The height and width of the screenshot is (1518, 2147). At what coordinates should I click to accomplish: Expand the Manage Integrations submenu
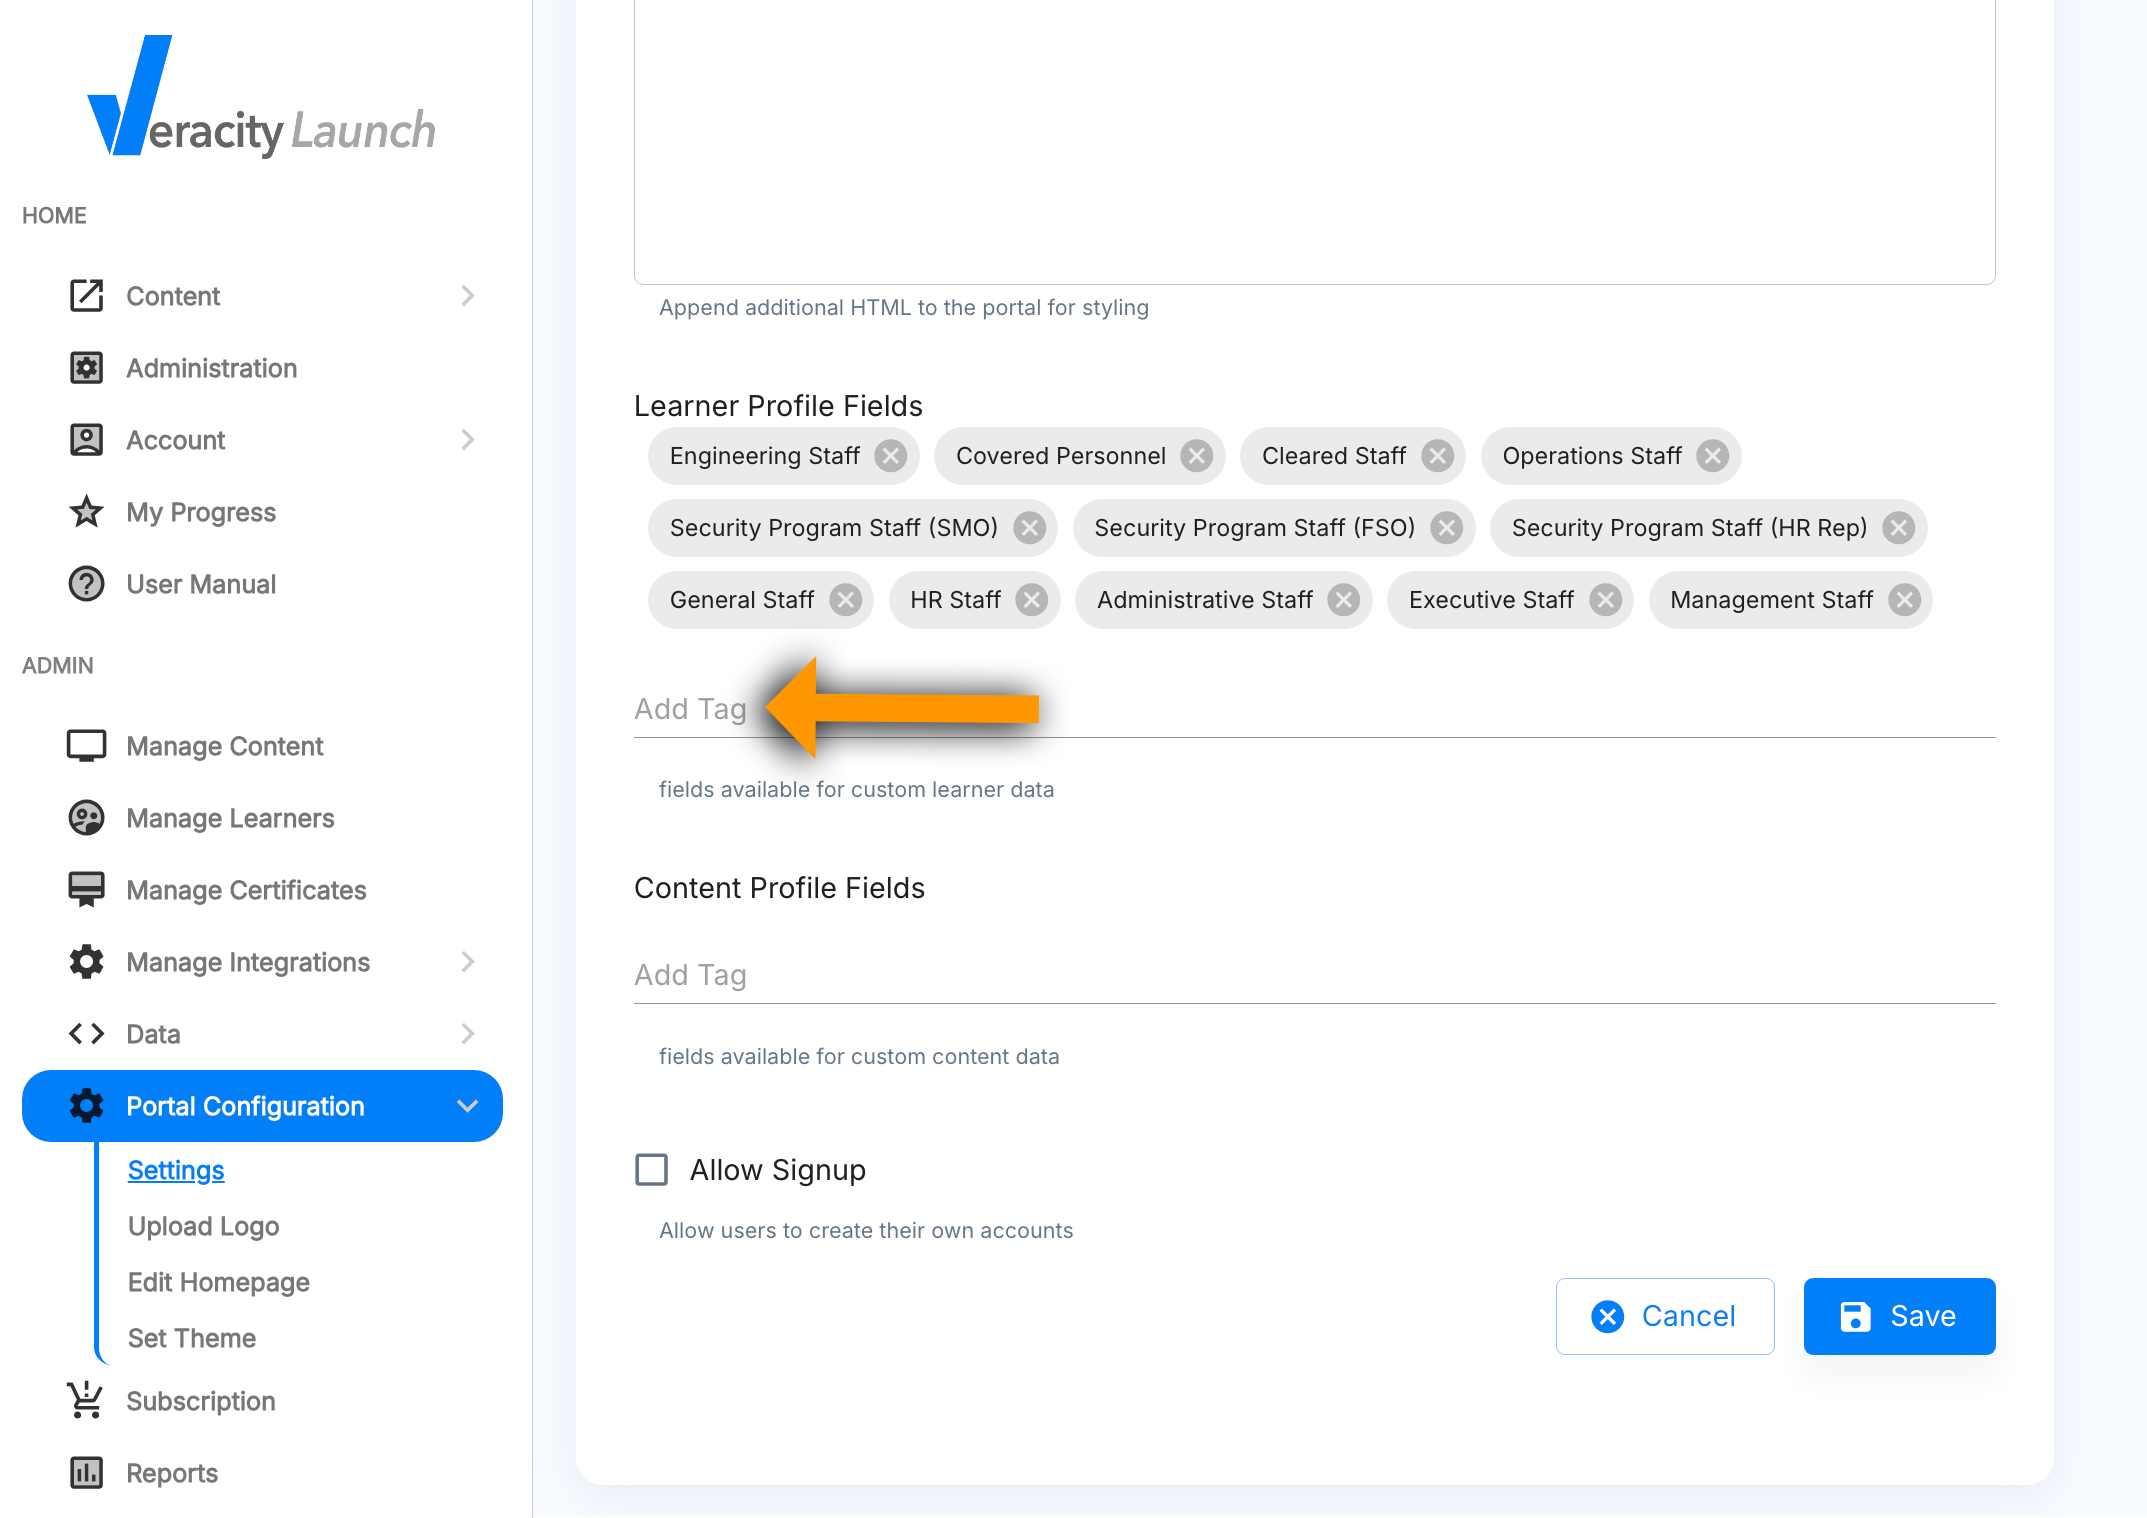[467, 962]
